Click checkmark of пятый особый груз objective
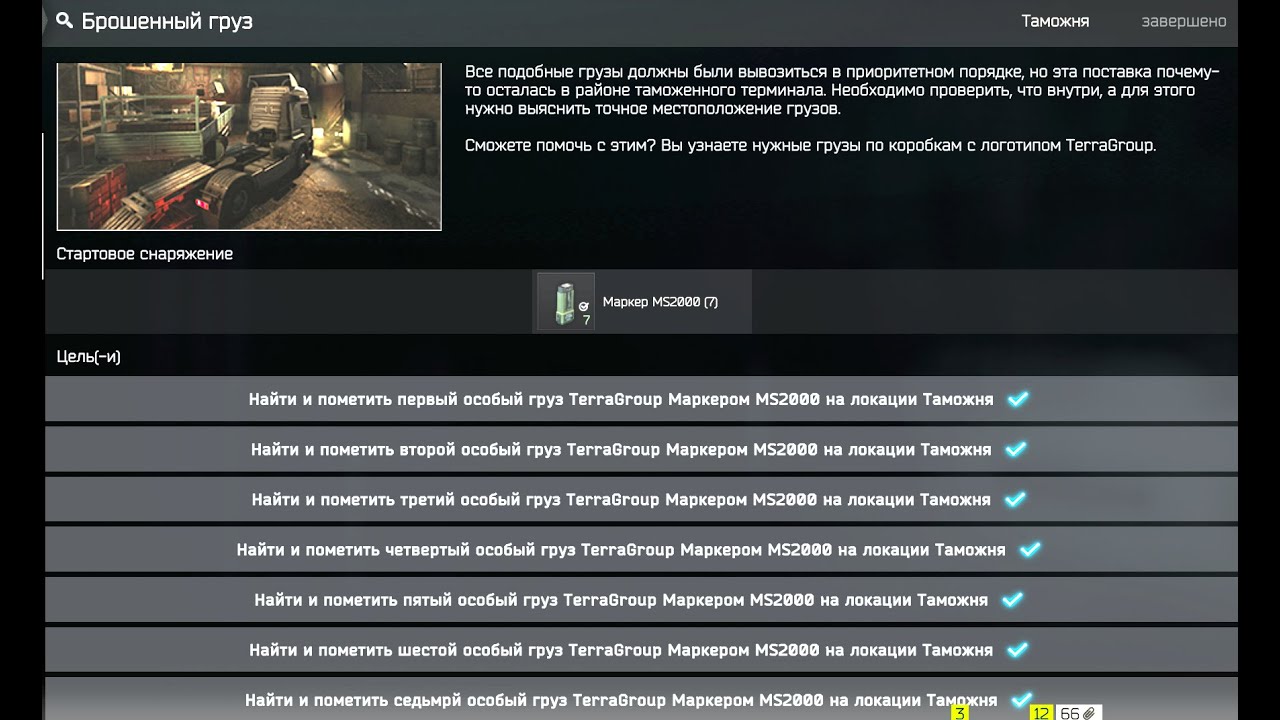The width and height of the screenshot is (1280, 720). coord(1012,600)
